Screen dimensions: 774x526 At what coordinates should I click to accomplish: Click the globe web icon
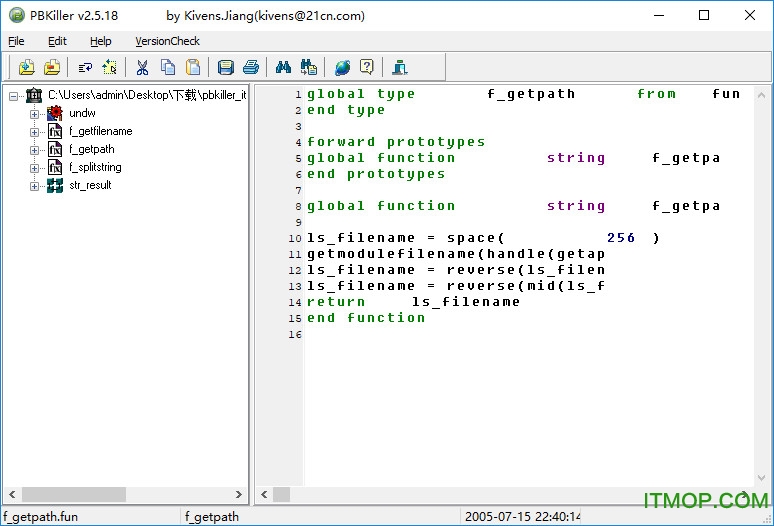(x=342, y=67)
